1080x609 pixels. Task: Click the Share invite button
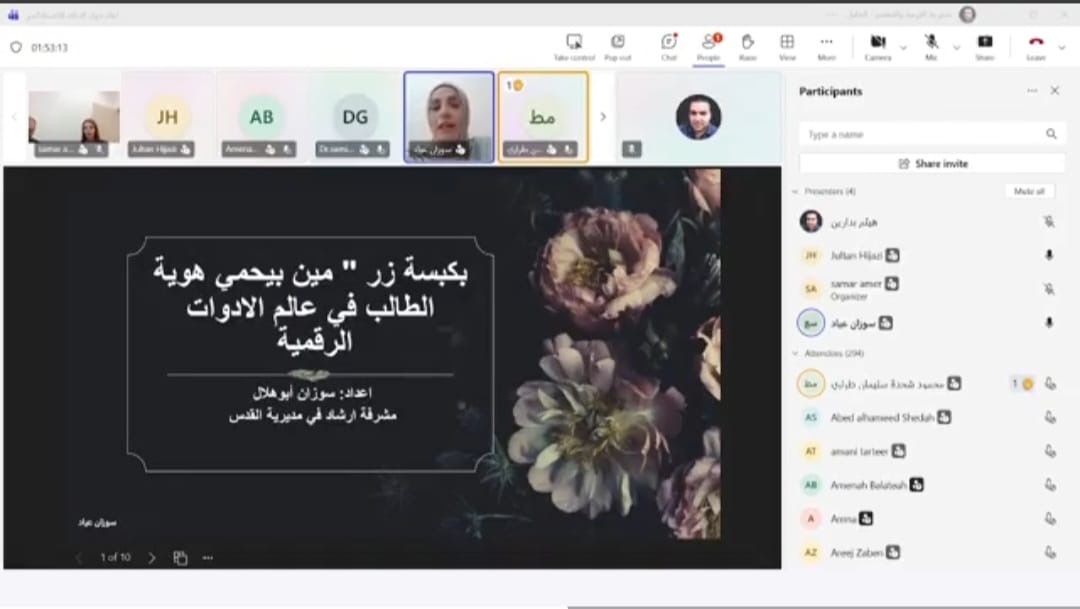click(932, 163)
